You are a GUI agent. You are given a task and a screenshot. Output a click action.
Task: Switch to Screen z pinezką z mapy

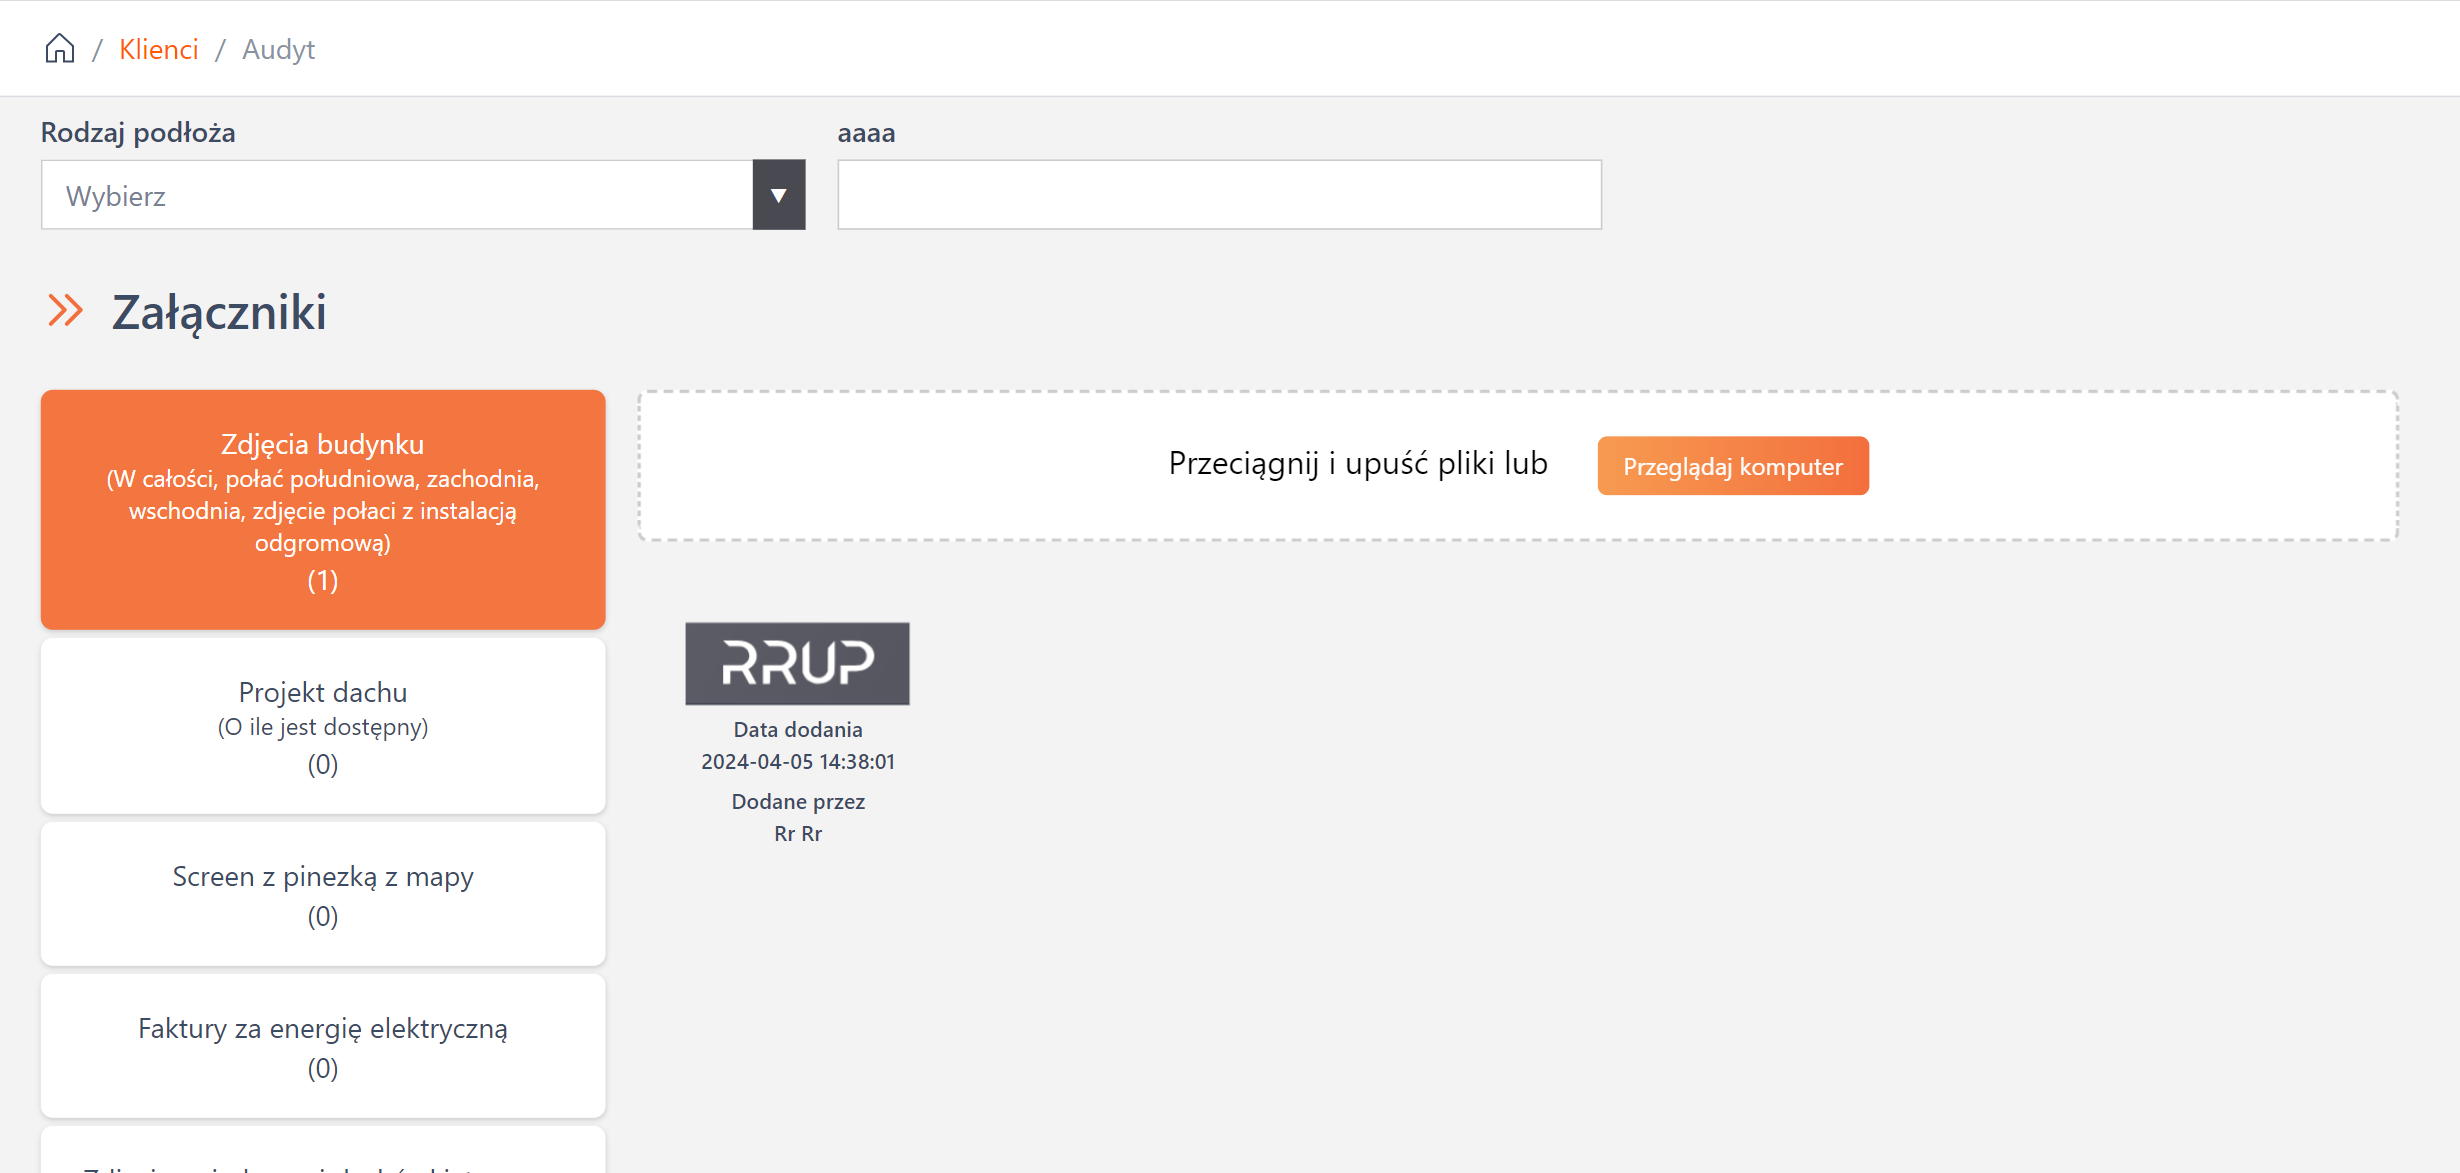coord(323,894)
